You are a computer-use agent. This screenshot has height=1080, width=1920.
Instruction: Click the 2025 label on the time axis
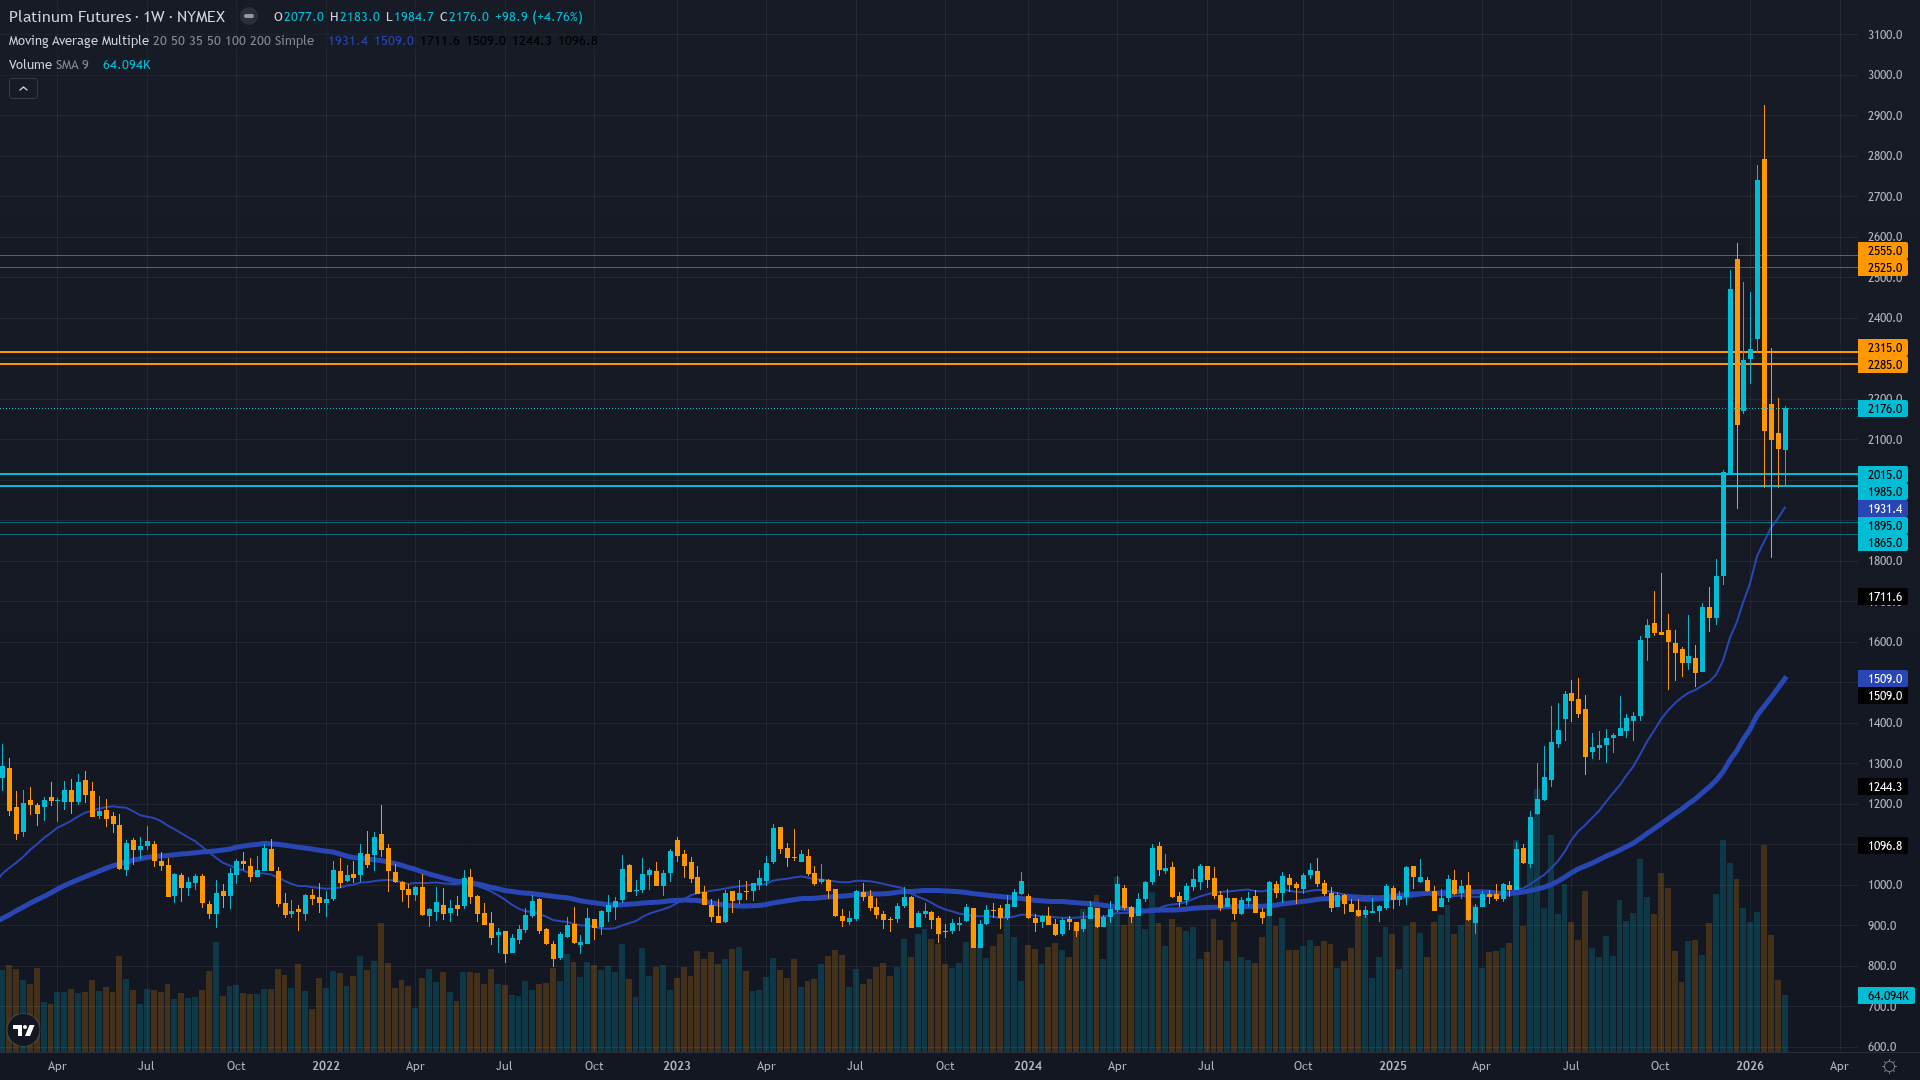[x=1393, y=1066]
